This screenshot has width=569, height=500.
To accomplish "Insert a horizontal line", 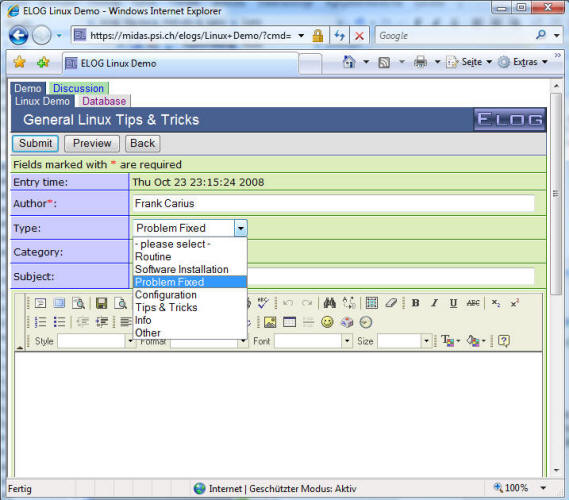I will [308, 322].
